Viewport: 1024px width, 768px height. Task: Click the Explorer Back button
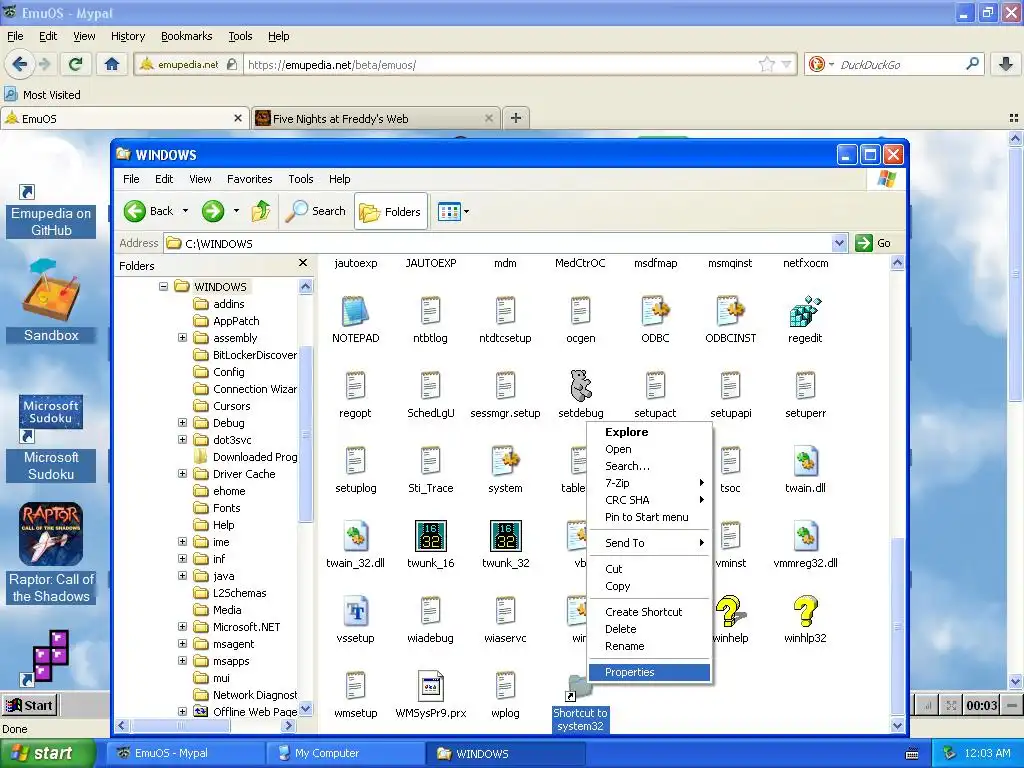(x=148, y=211)
